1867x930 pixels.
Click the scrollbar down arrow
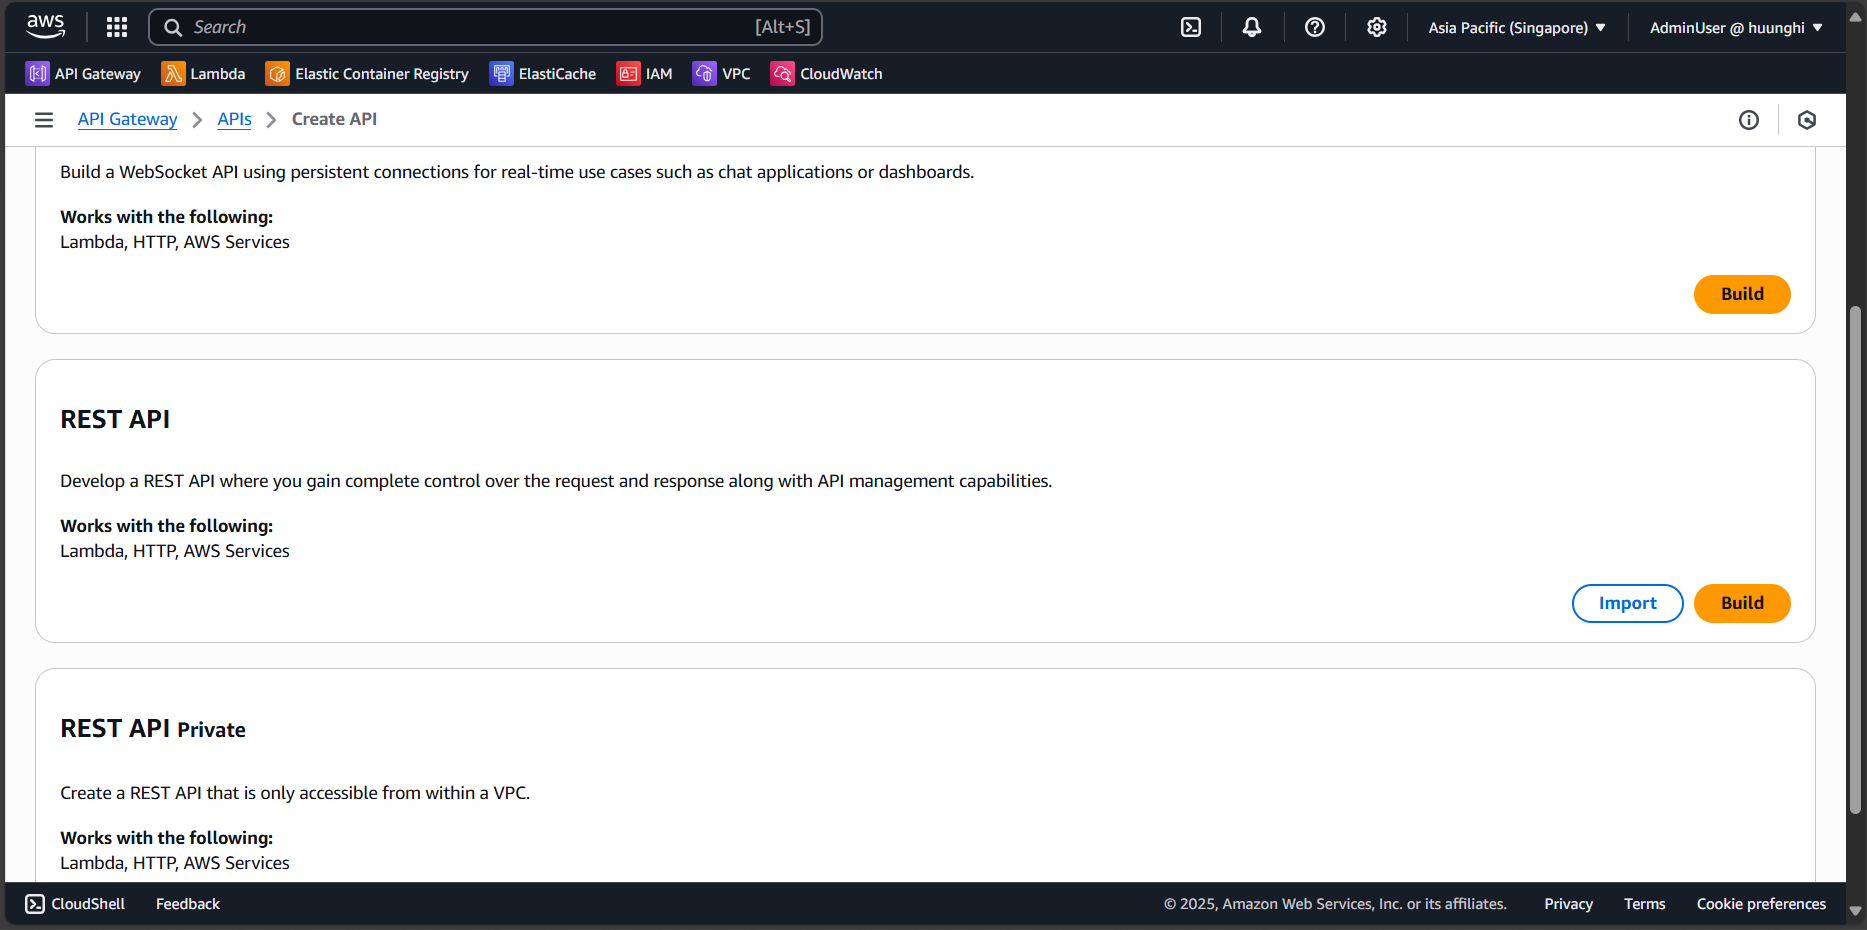point(1856,911)
